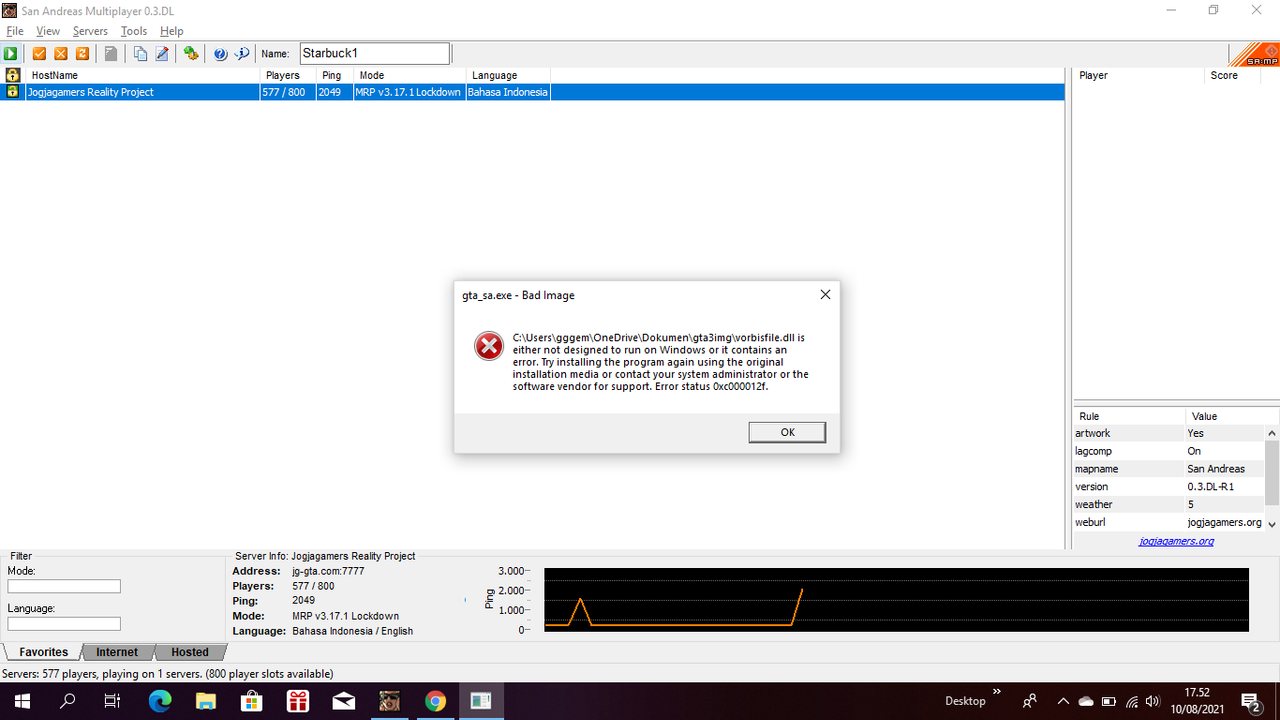This screenshot has width=1280, height=720.
Task: Switch to the Internet tab
Action: [117, 652]
